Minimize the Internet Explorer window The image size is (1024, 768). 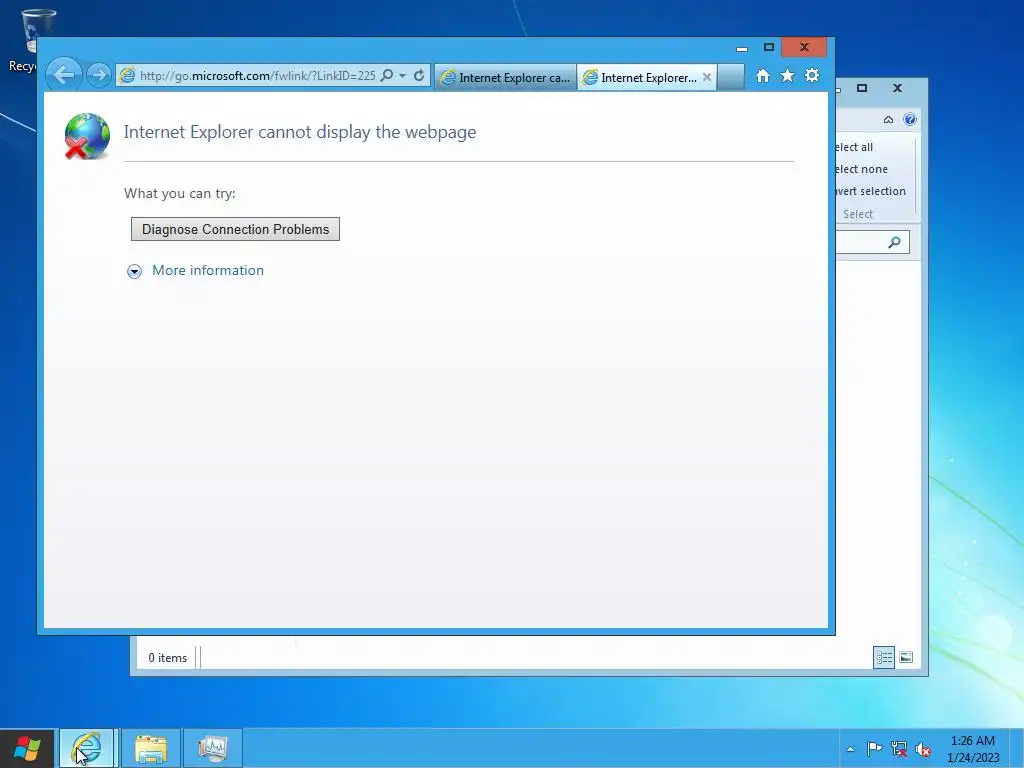(x=742, y=48)
